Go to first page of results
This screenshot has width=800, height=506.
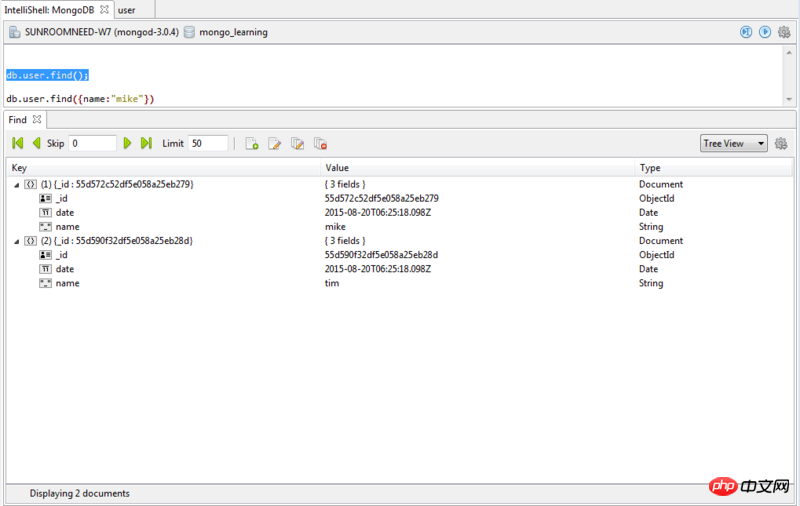(x=17, y=143)
